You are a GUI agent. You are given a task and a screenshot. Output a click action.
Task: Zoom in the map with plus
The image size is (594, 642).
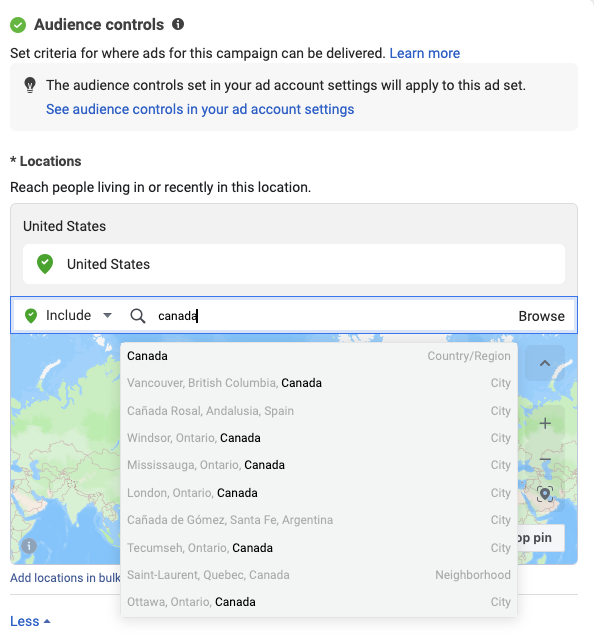545,423
